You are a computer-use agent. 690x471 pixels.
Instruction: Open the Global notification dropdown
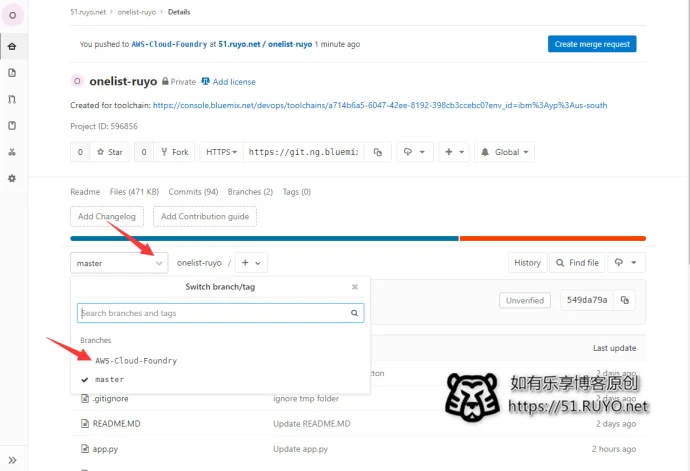[504, 152]
